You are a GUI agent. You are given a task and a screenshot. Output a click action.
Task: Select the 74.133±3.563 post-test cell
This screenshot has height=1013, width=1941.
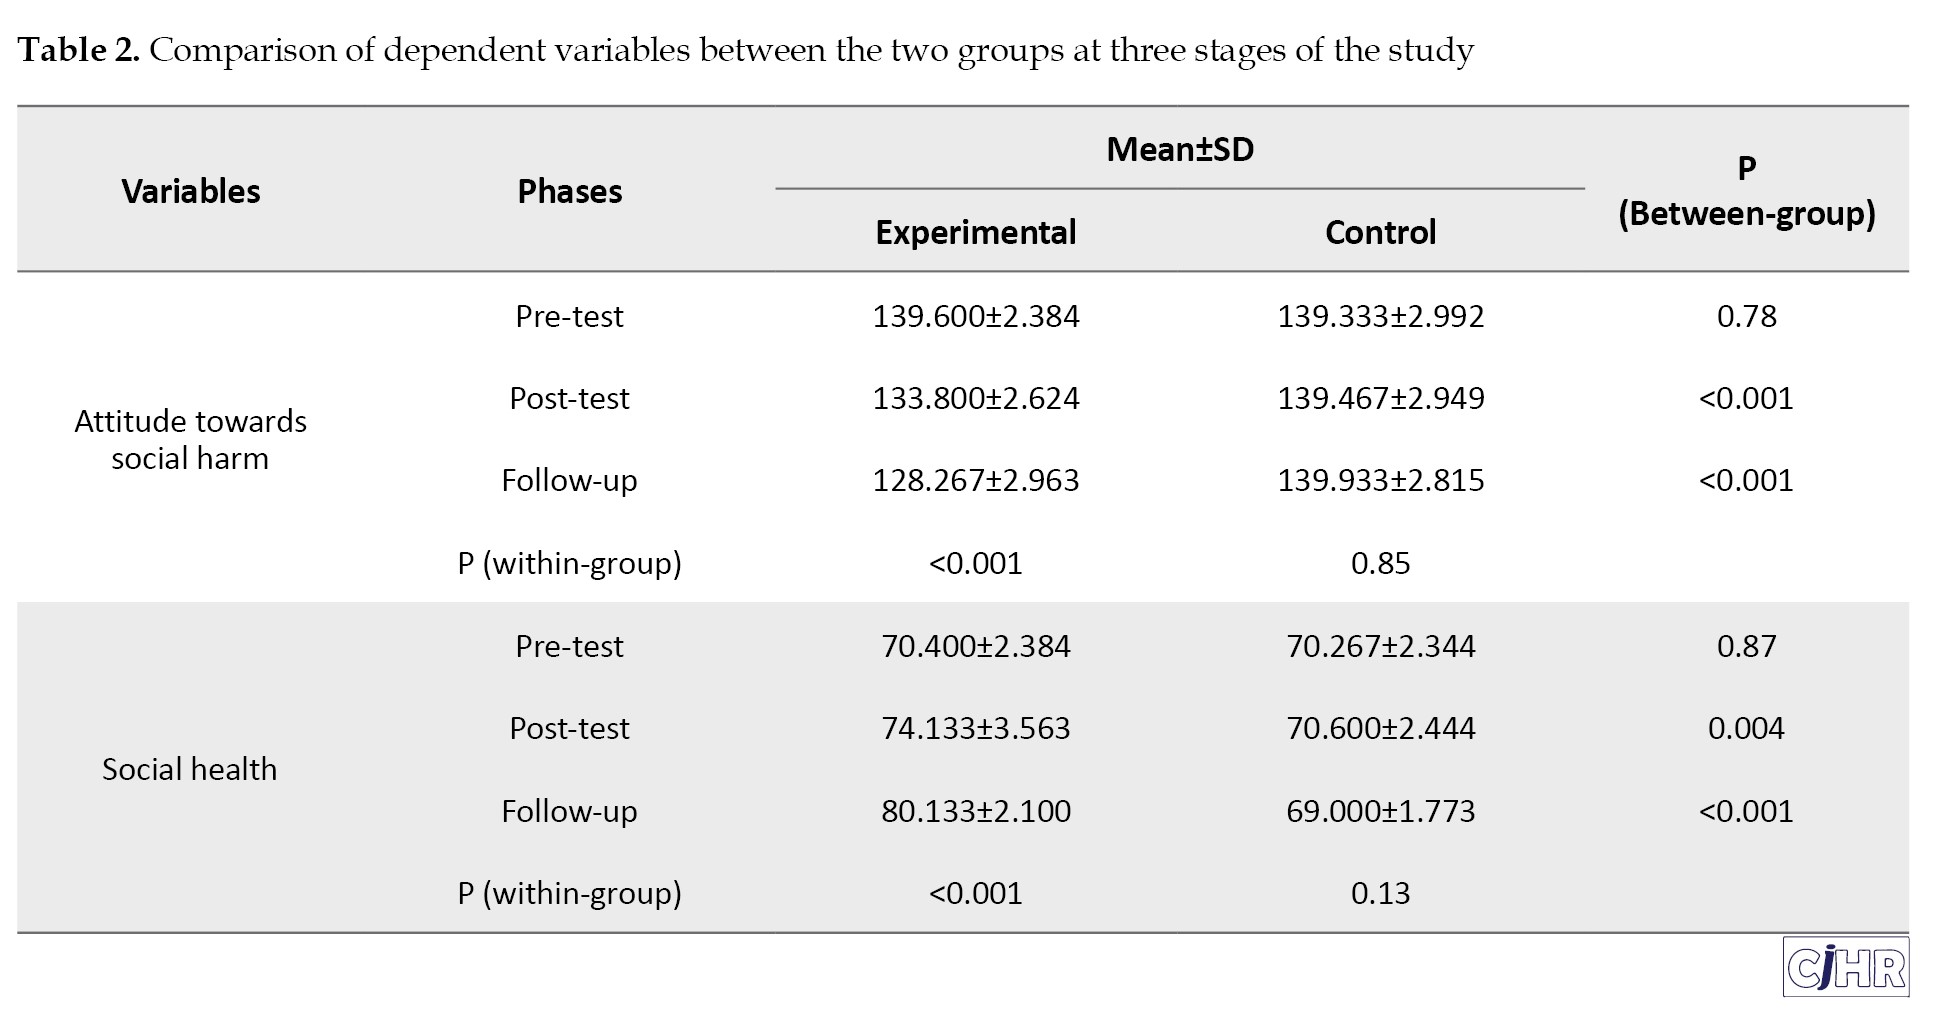[975, 728]
